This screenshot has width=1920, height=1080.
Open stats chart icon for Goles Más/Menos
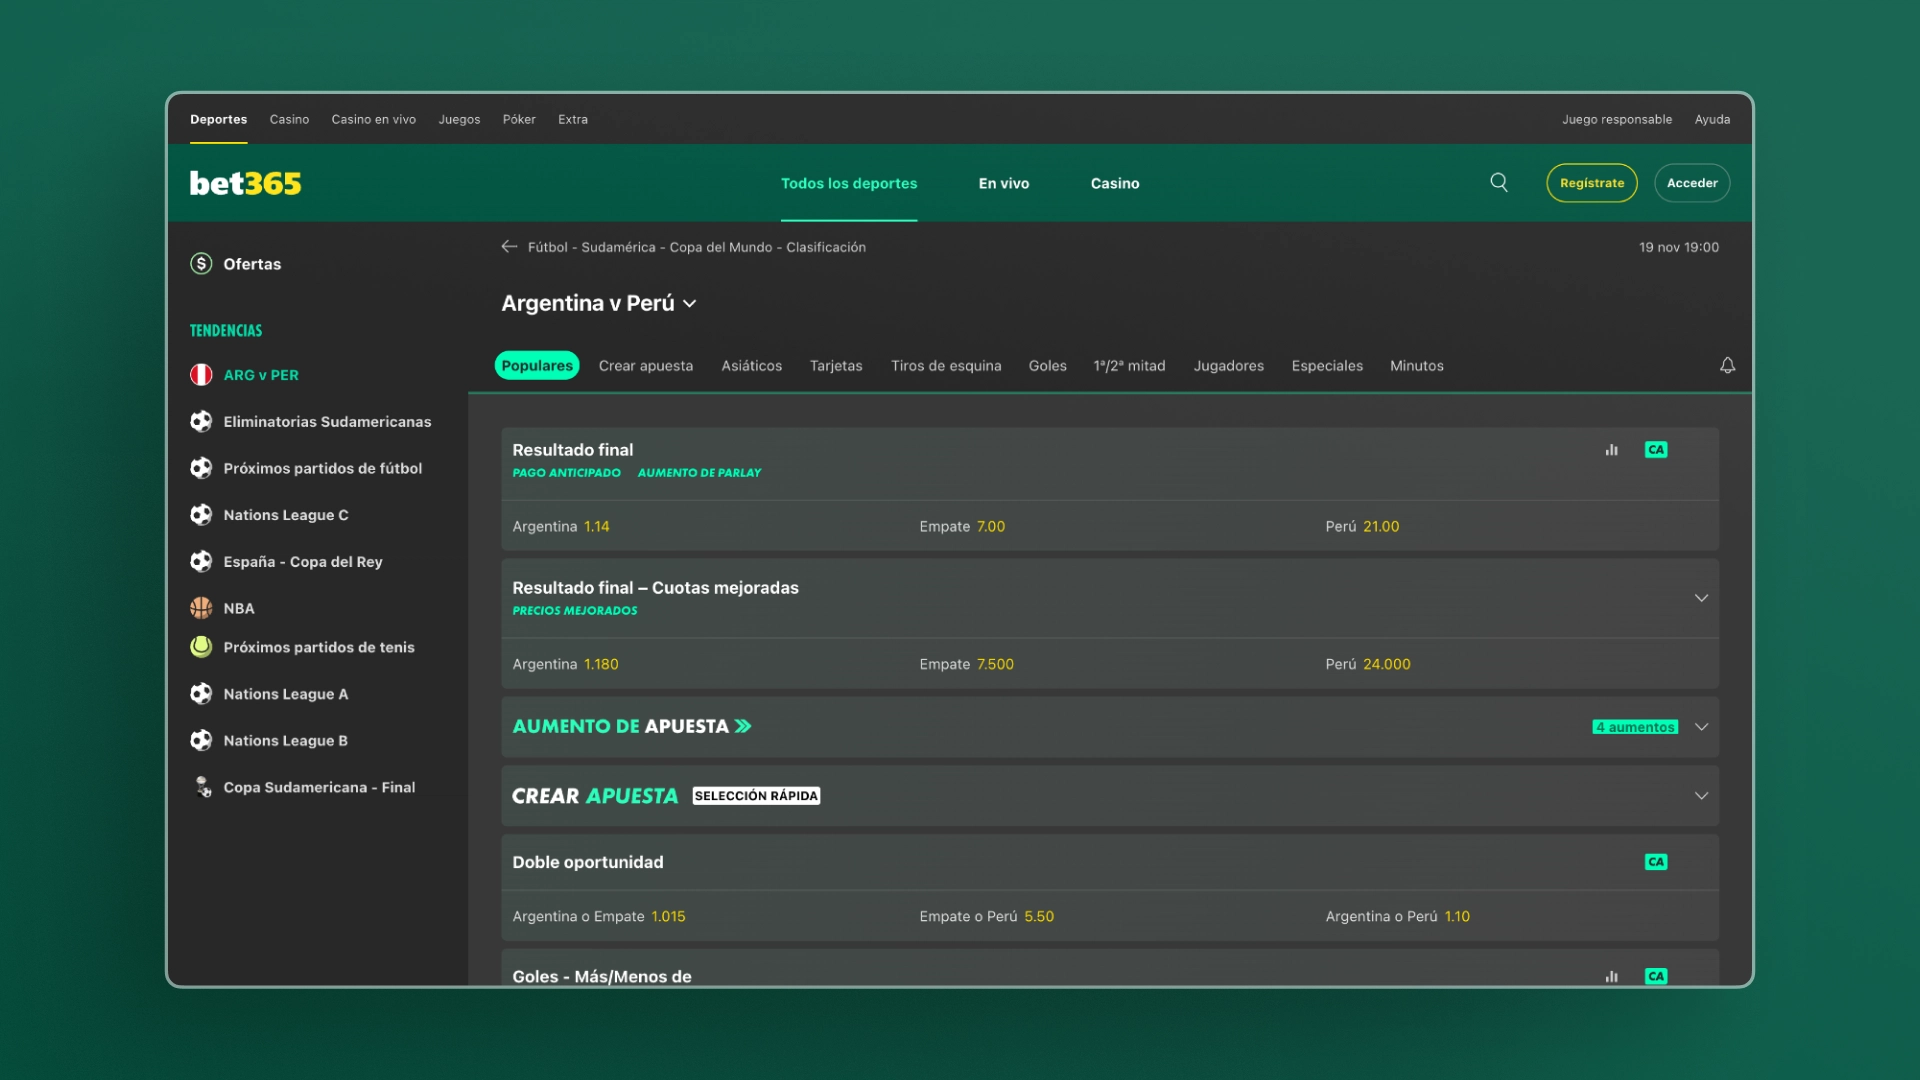pyautogui.click(x=1611, y=976)
